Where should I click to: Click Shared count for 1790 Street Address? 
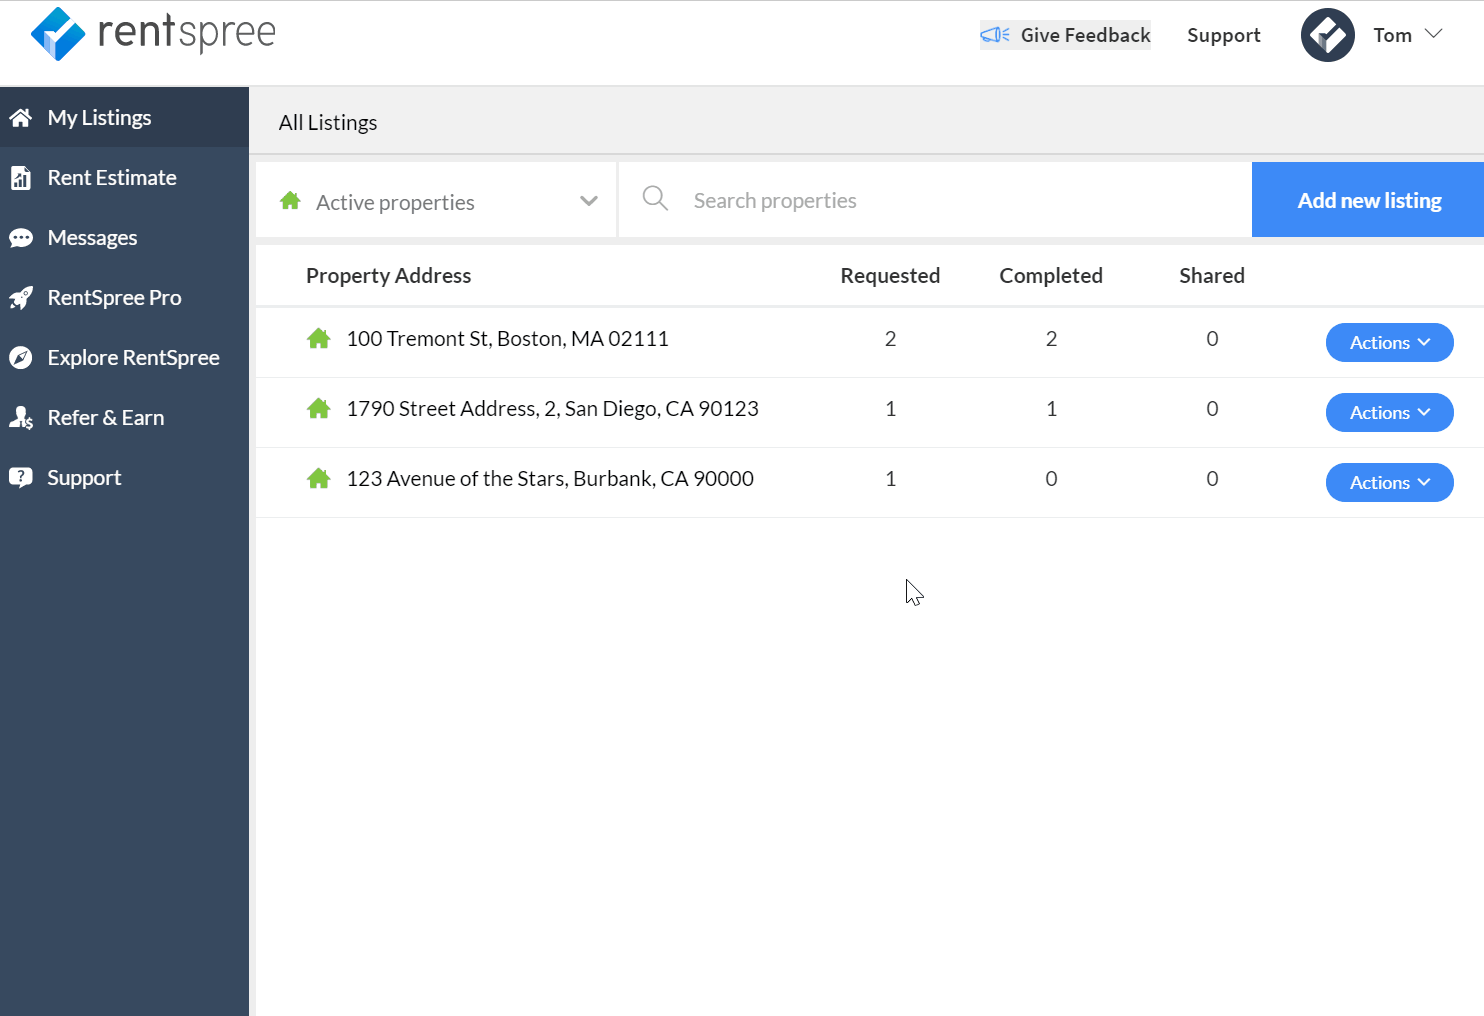click(x=1212, y=409)
